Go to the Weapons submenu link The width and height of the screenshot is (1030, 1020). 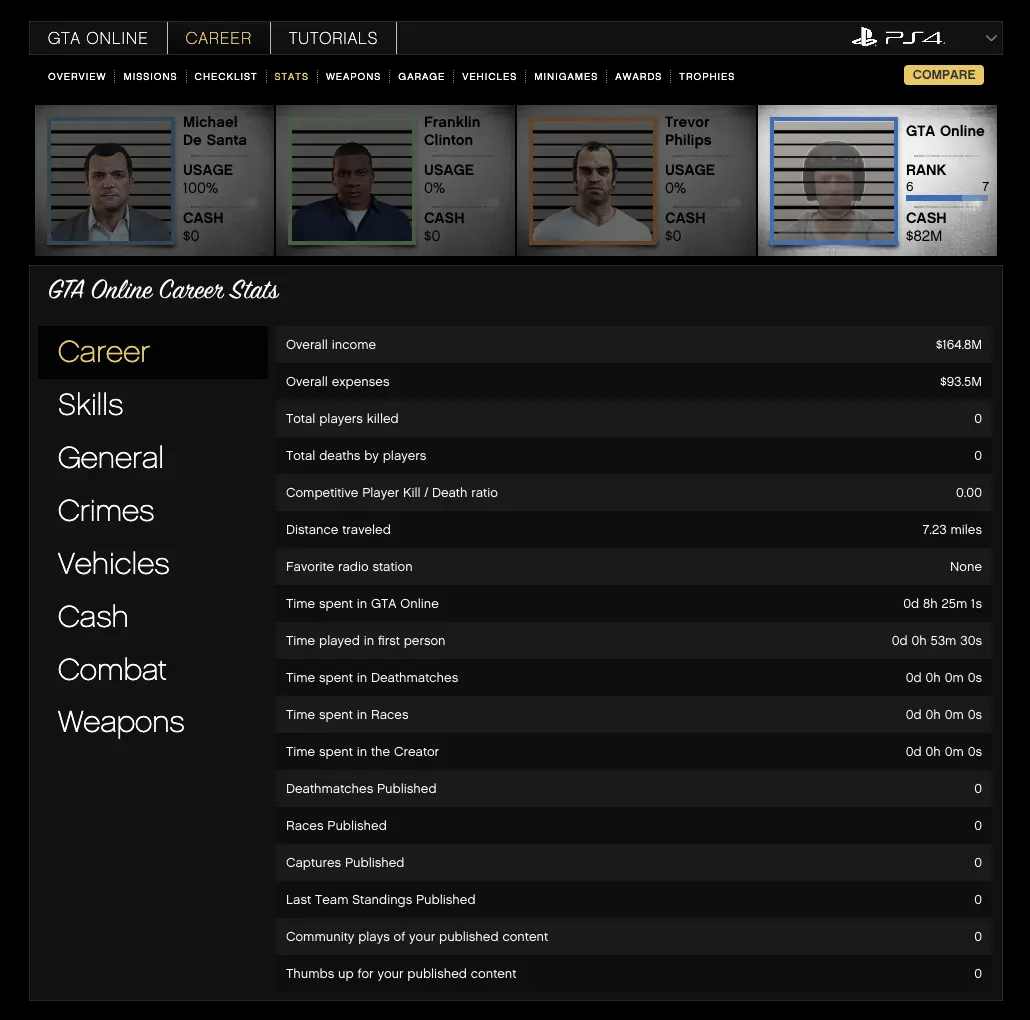click(x=353, y=76)
